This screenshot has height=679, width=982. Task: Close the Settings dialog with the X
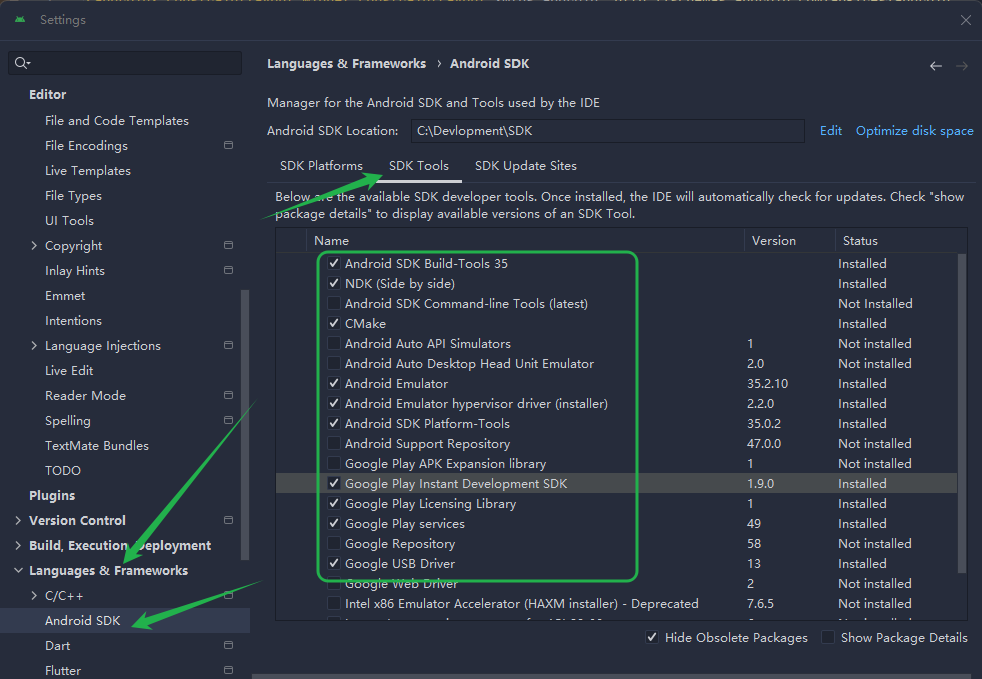pyautogui.click(x=966, y=20)
